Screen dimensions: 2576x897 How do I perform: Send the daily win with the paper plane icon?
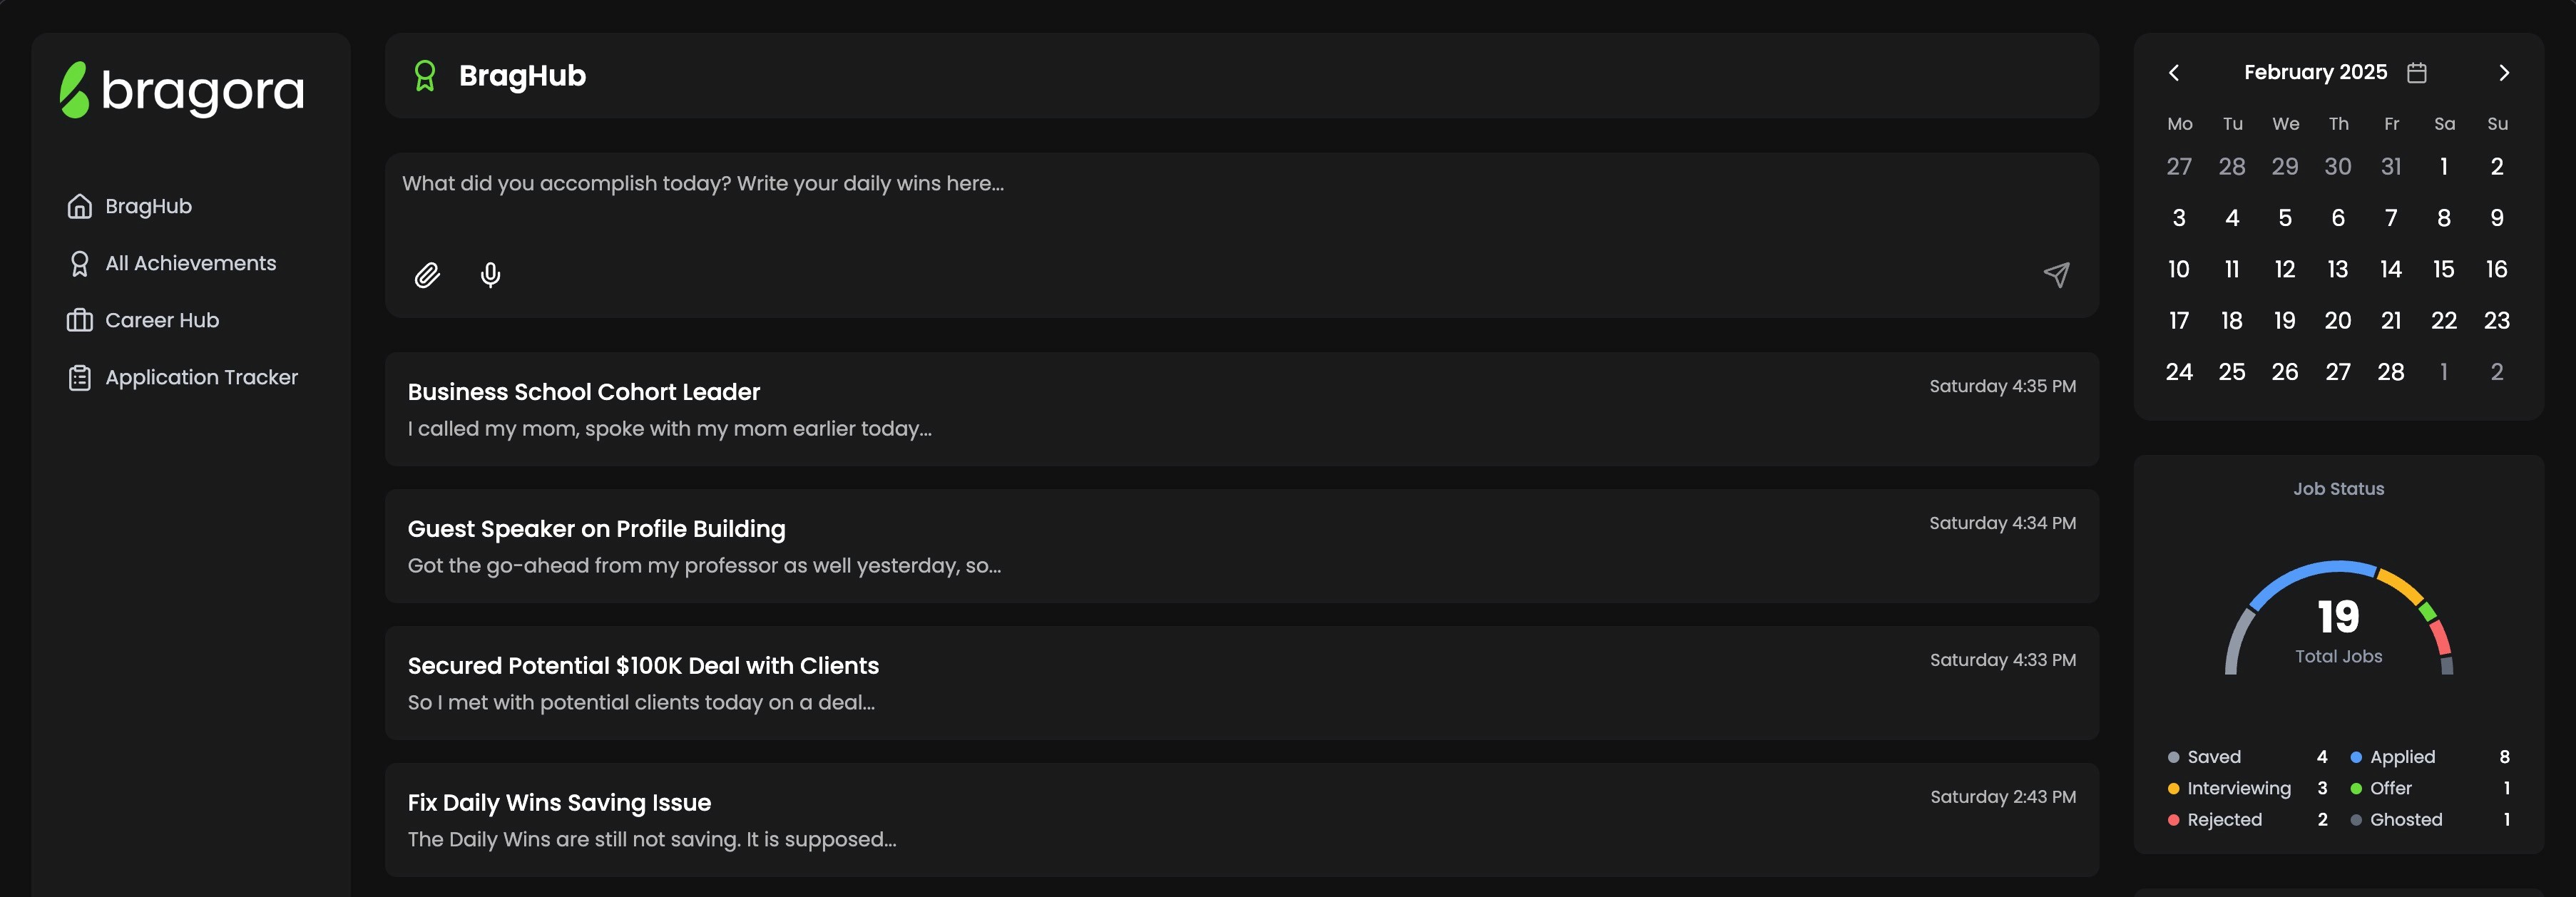(2056, 275)
